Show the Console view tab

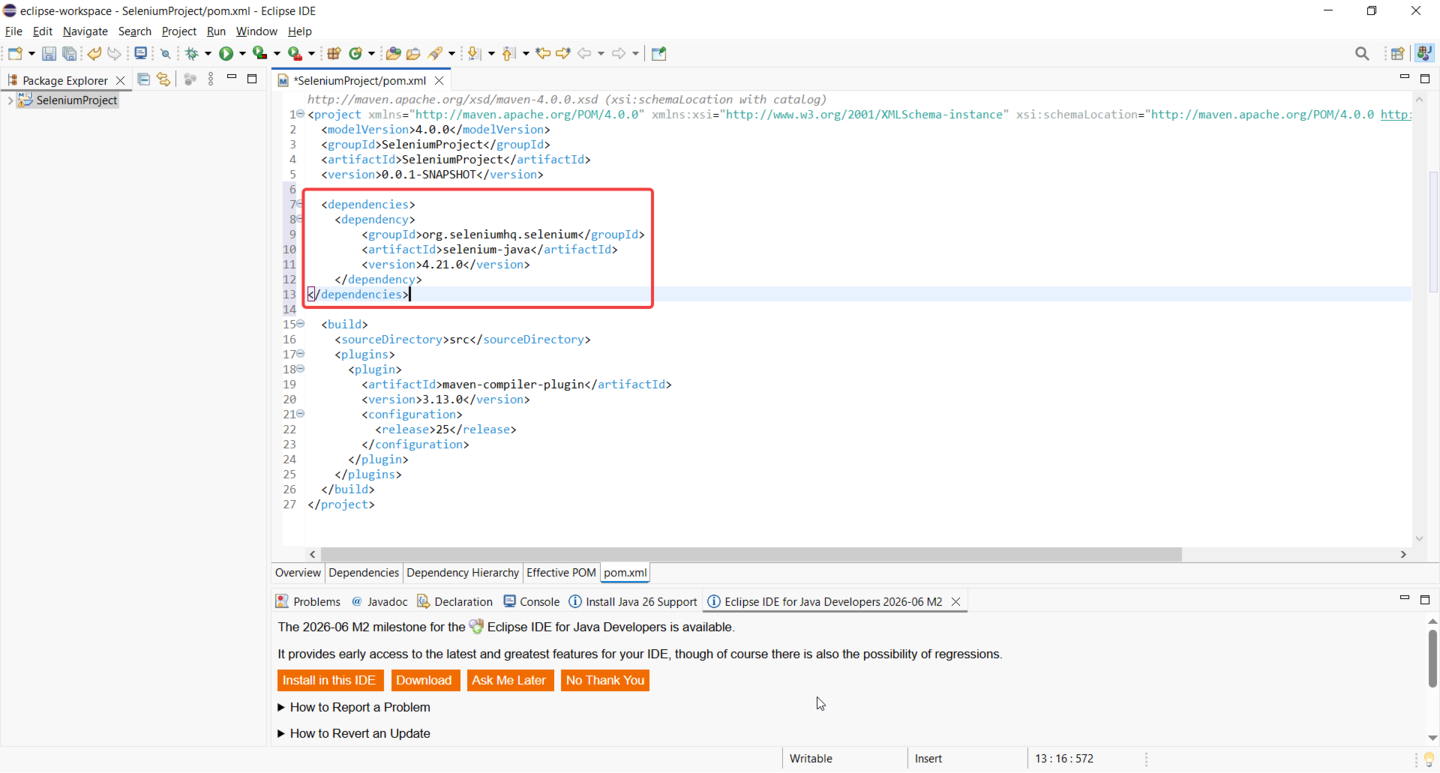[531, 601]
